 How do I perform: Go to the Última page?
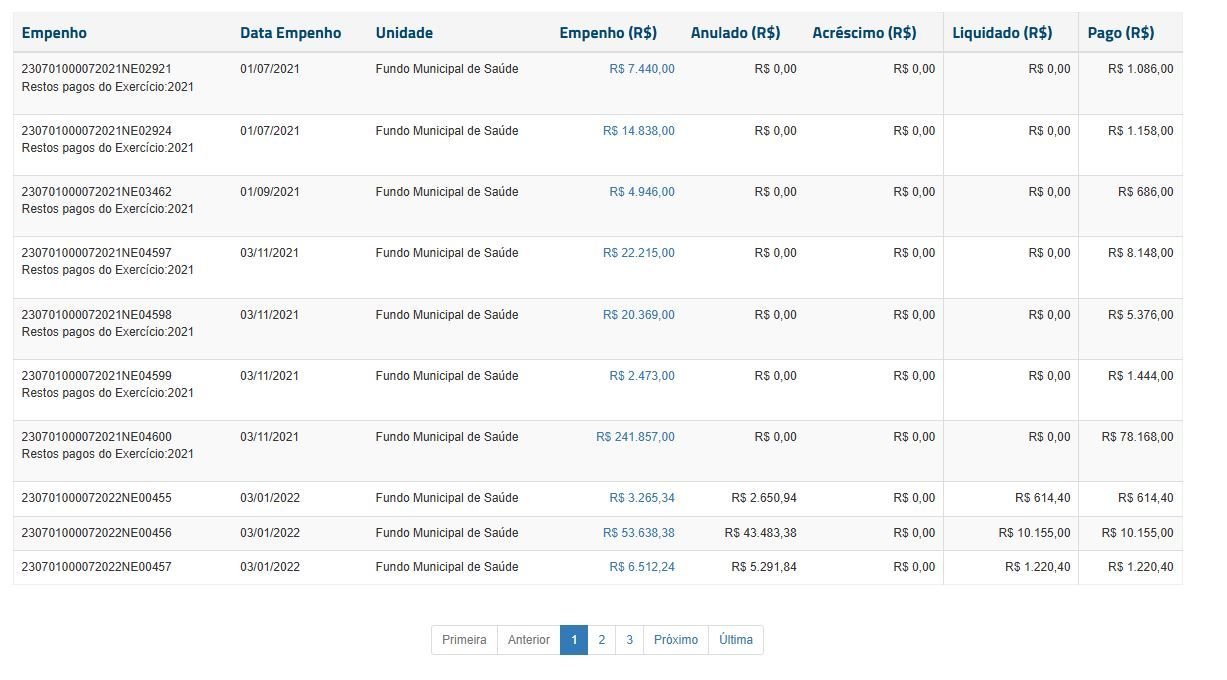click(x=735, y=640)
